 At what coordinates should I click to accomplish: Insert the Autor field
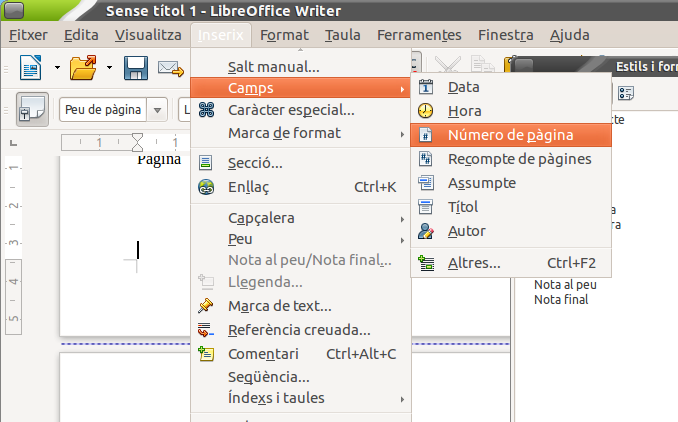(x=511, y=231)
